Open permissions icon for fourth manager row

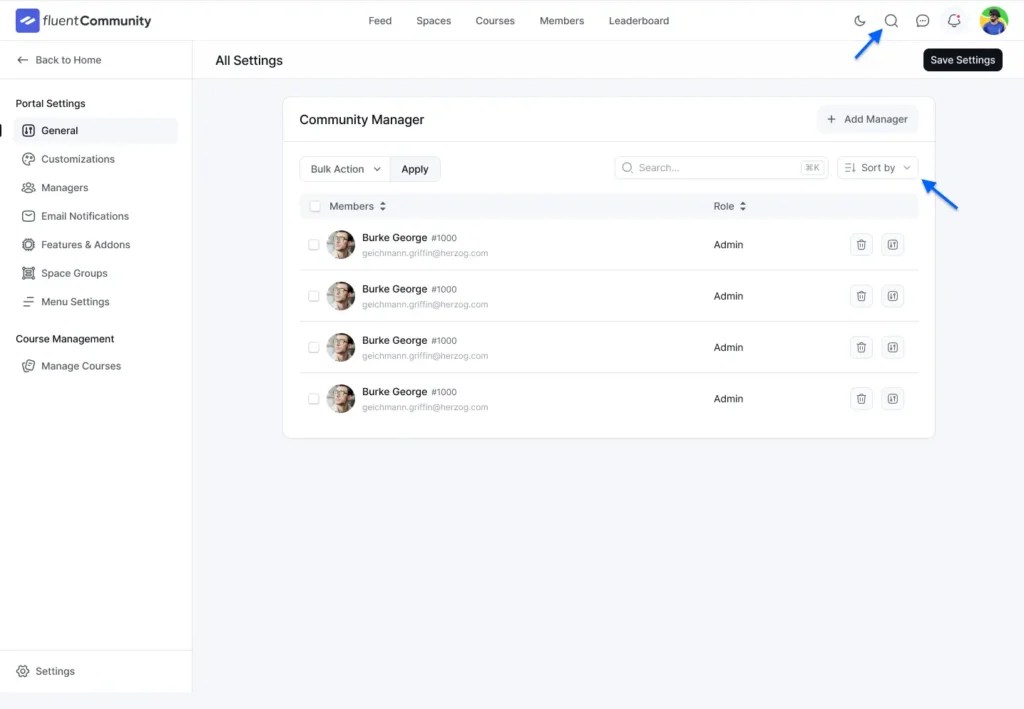coord(892,399)
